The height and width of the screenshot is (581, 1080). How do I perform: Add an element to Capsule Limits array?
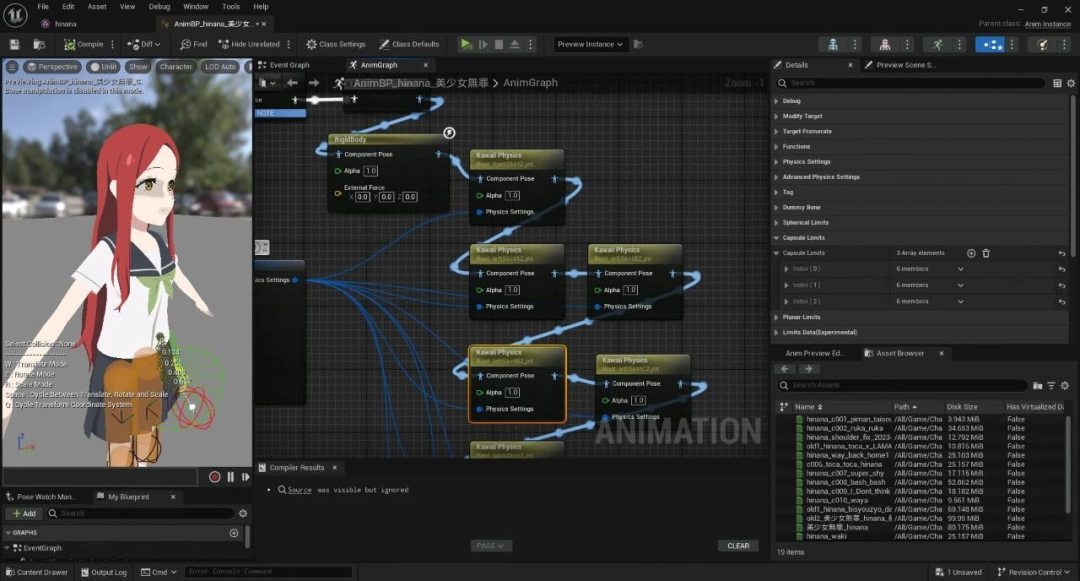coord(971,253)
